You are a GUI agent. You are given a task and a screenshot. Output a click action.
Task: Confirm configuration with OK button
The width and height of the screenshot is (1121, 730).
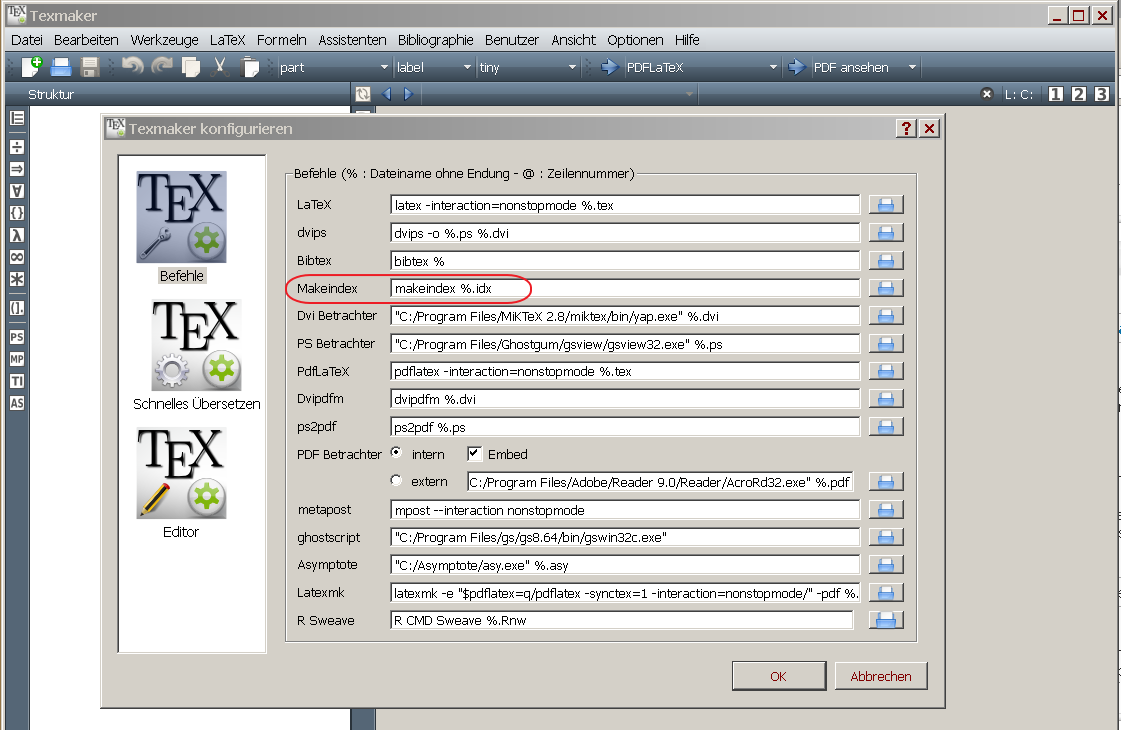click(779, 676)
